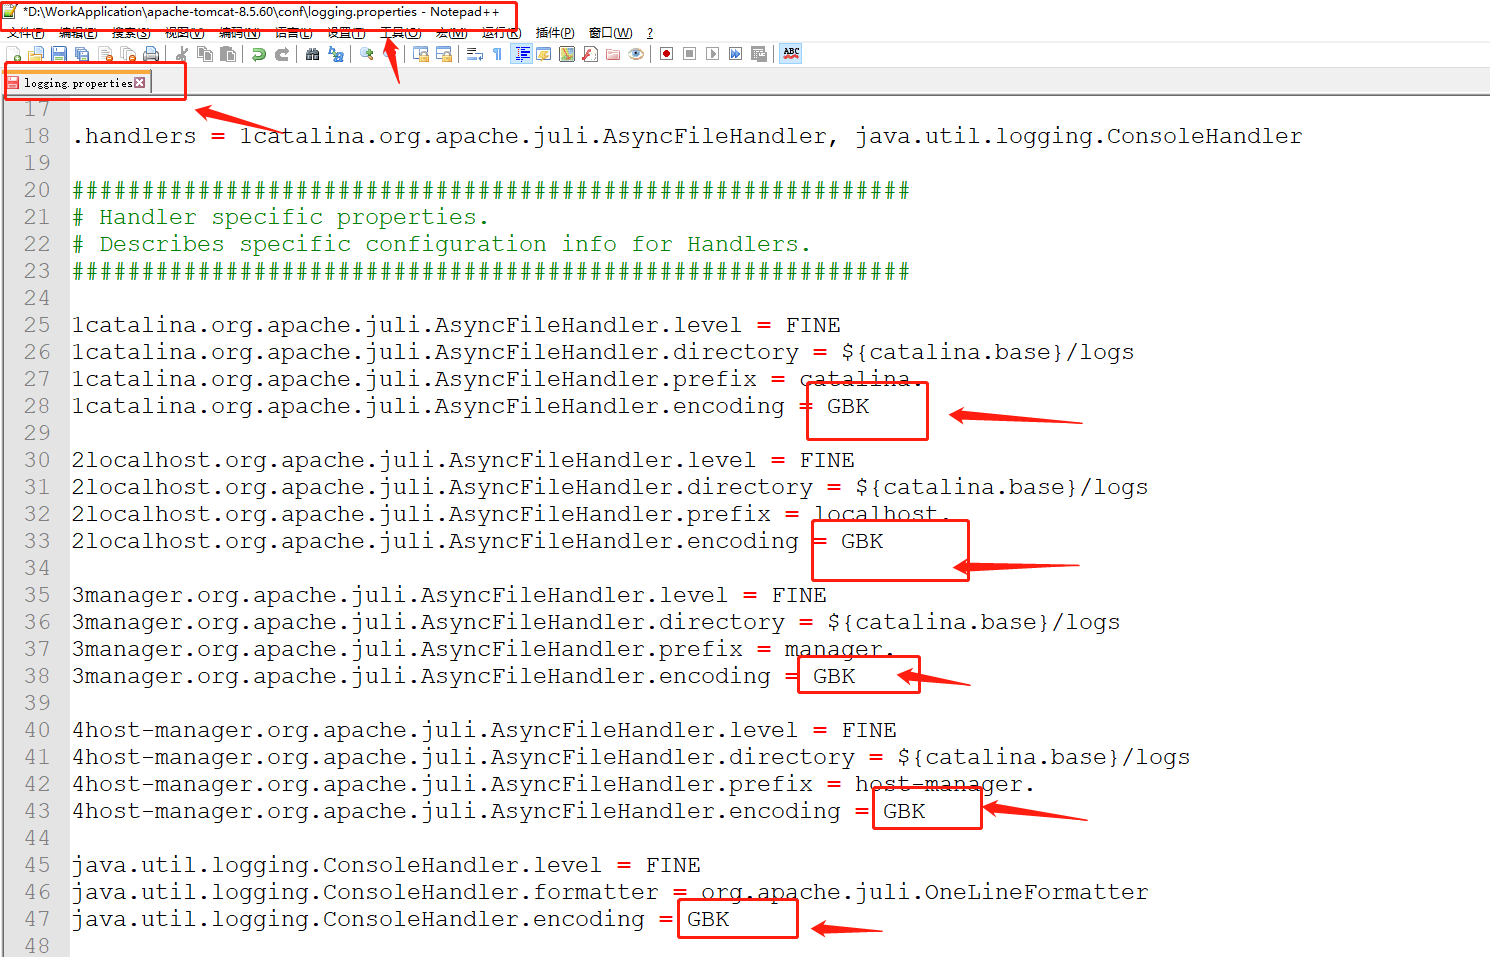Viewport: 1490px width, 957px height.
Task: Toggle word wrap in the toolbar
Action: [475, 54]
